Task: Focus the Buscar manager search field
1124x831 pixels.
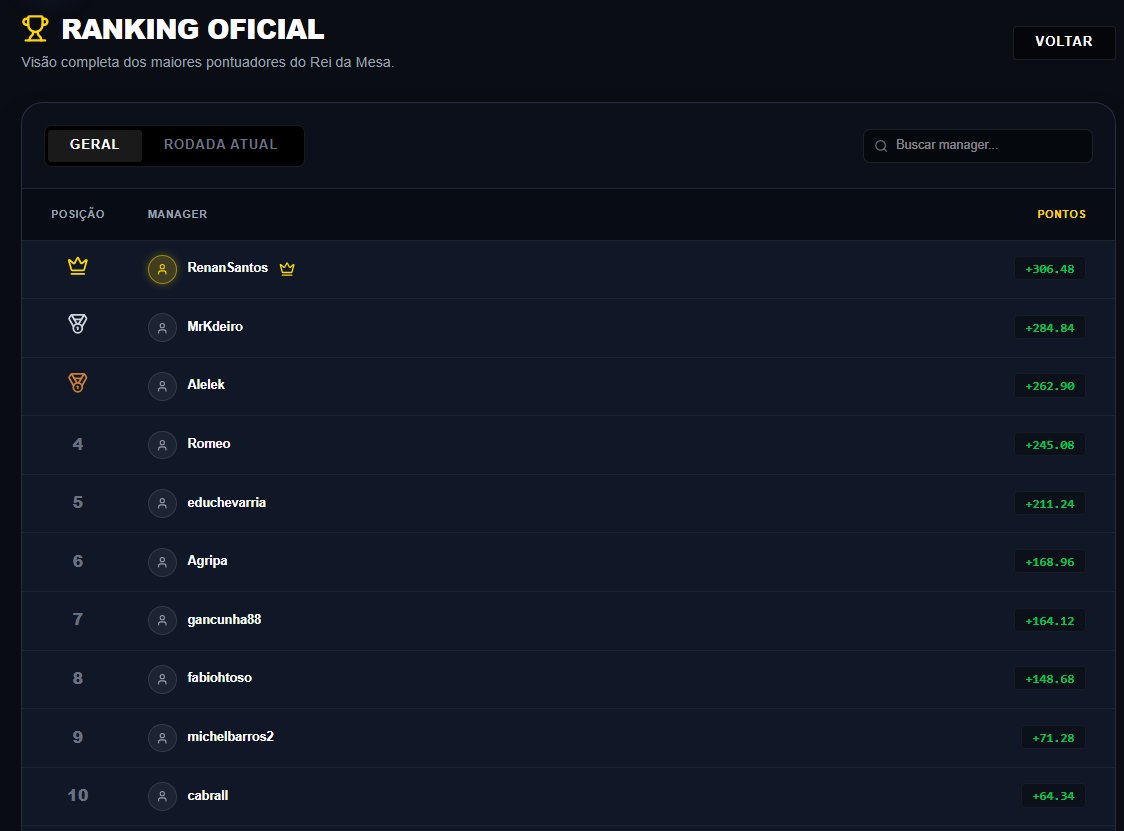Action: click(978, 146)
